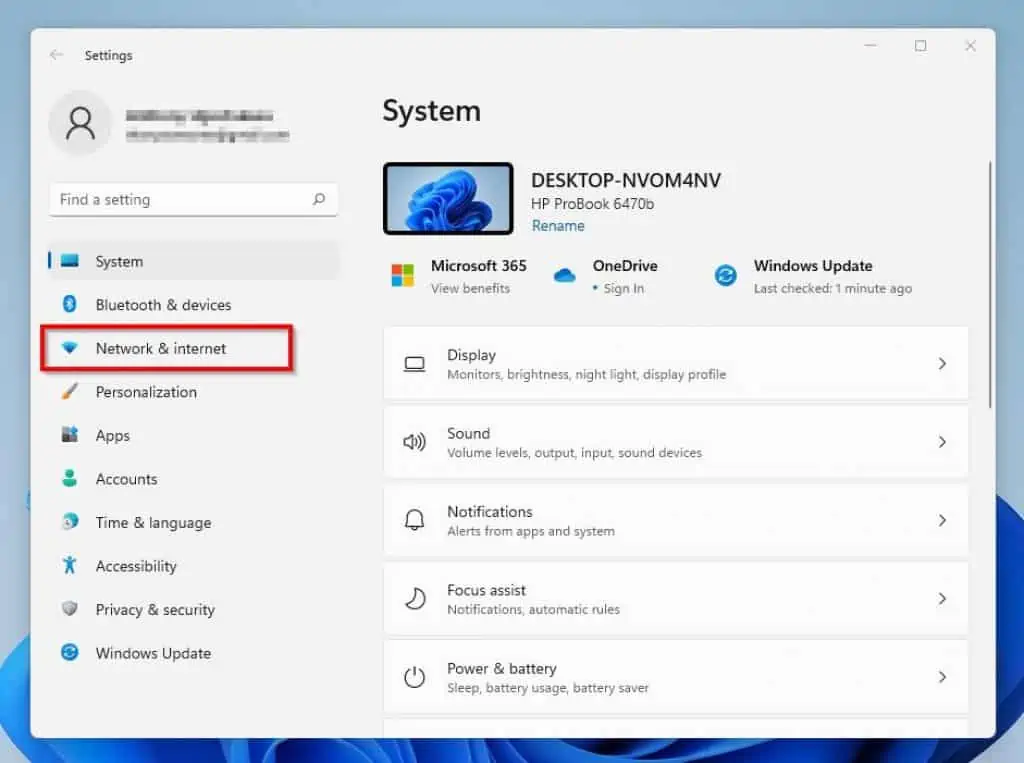Screen dimensions: 1024x763
Task: Click the Bluetooth & devices icon in the sidebar
Action: click(70, 304)
